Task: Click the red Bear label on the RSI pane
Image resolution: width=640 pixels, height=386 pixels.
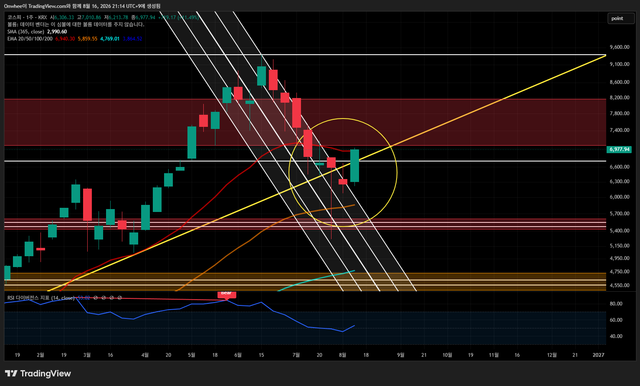Action: [x=227, y=294]
